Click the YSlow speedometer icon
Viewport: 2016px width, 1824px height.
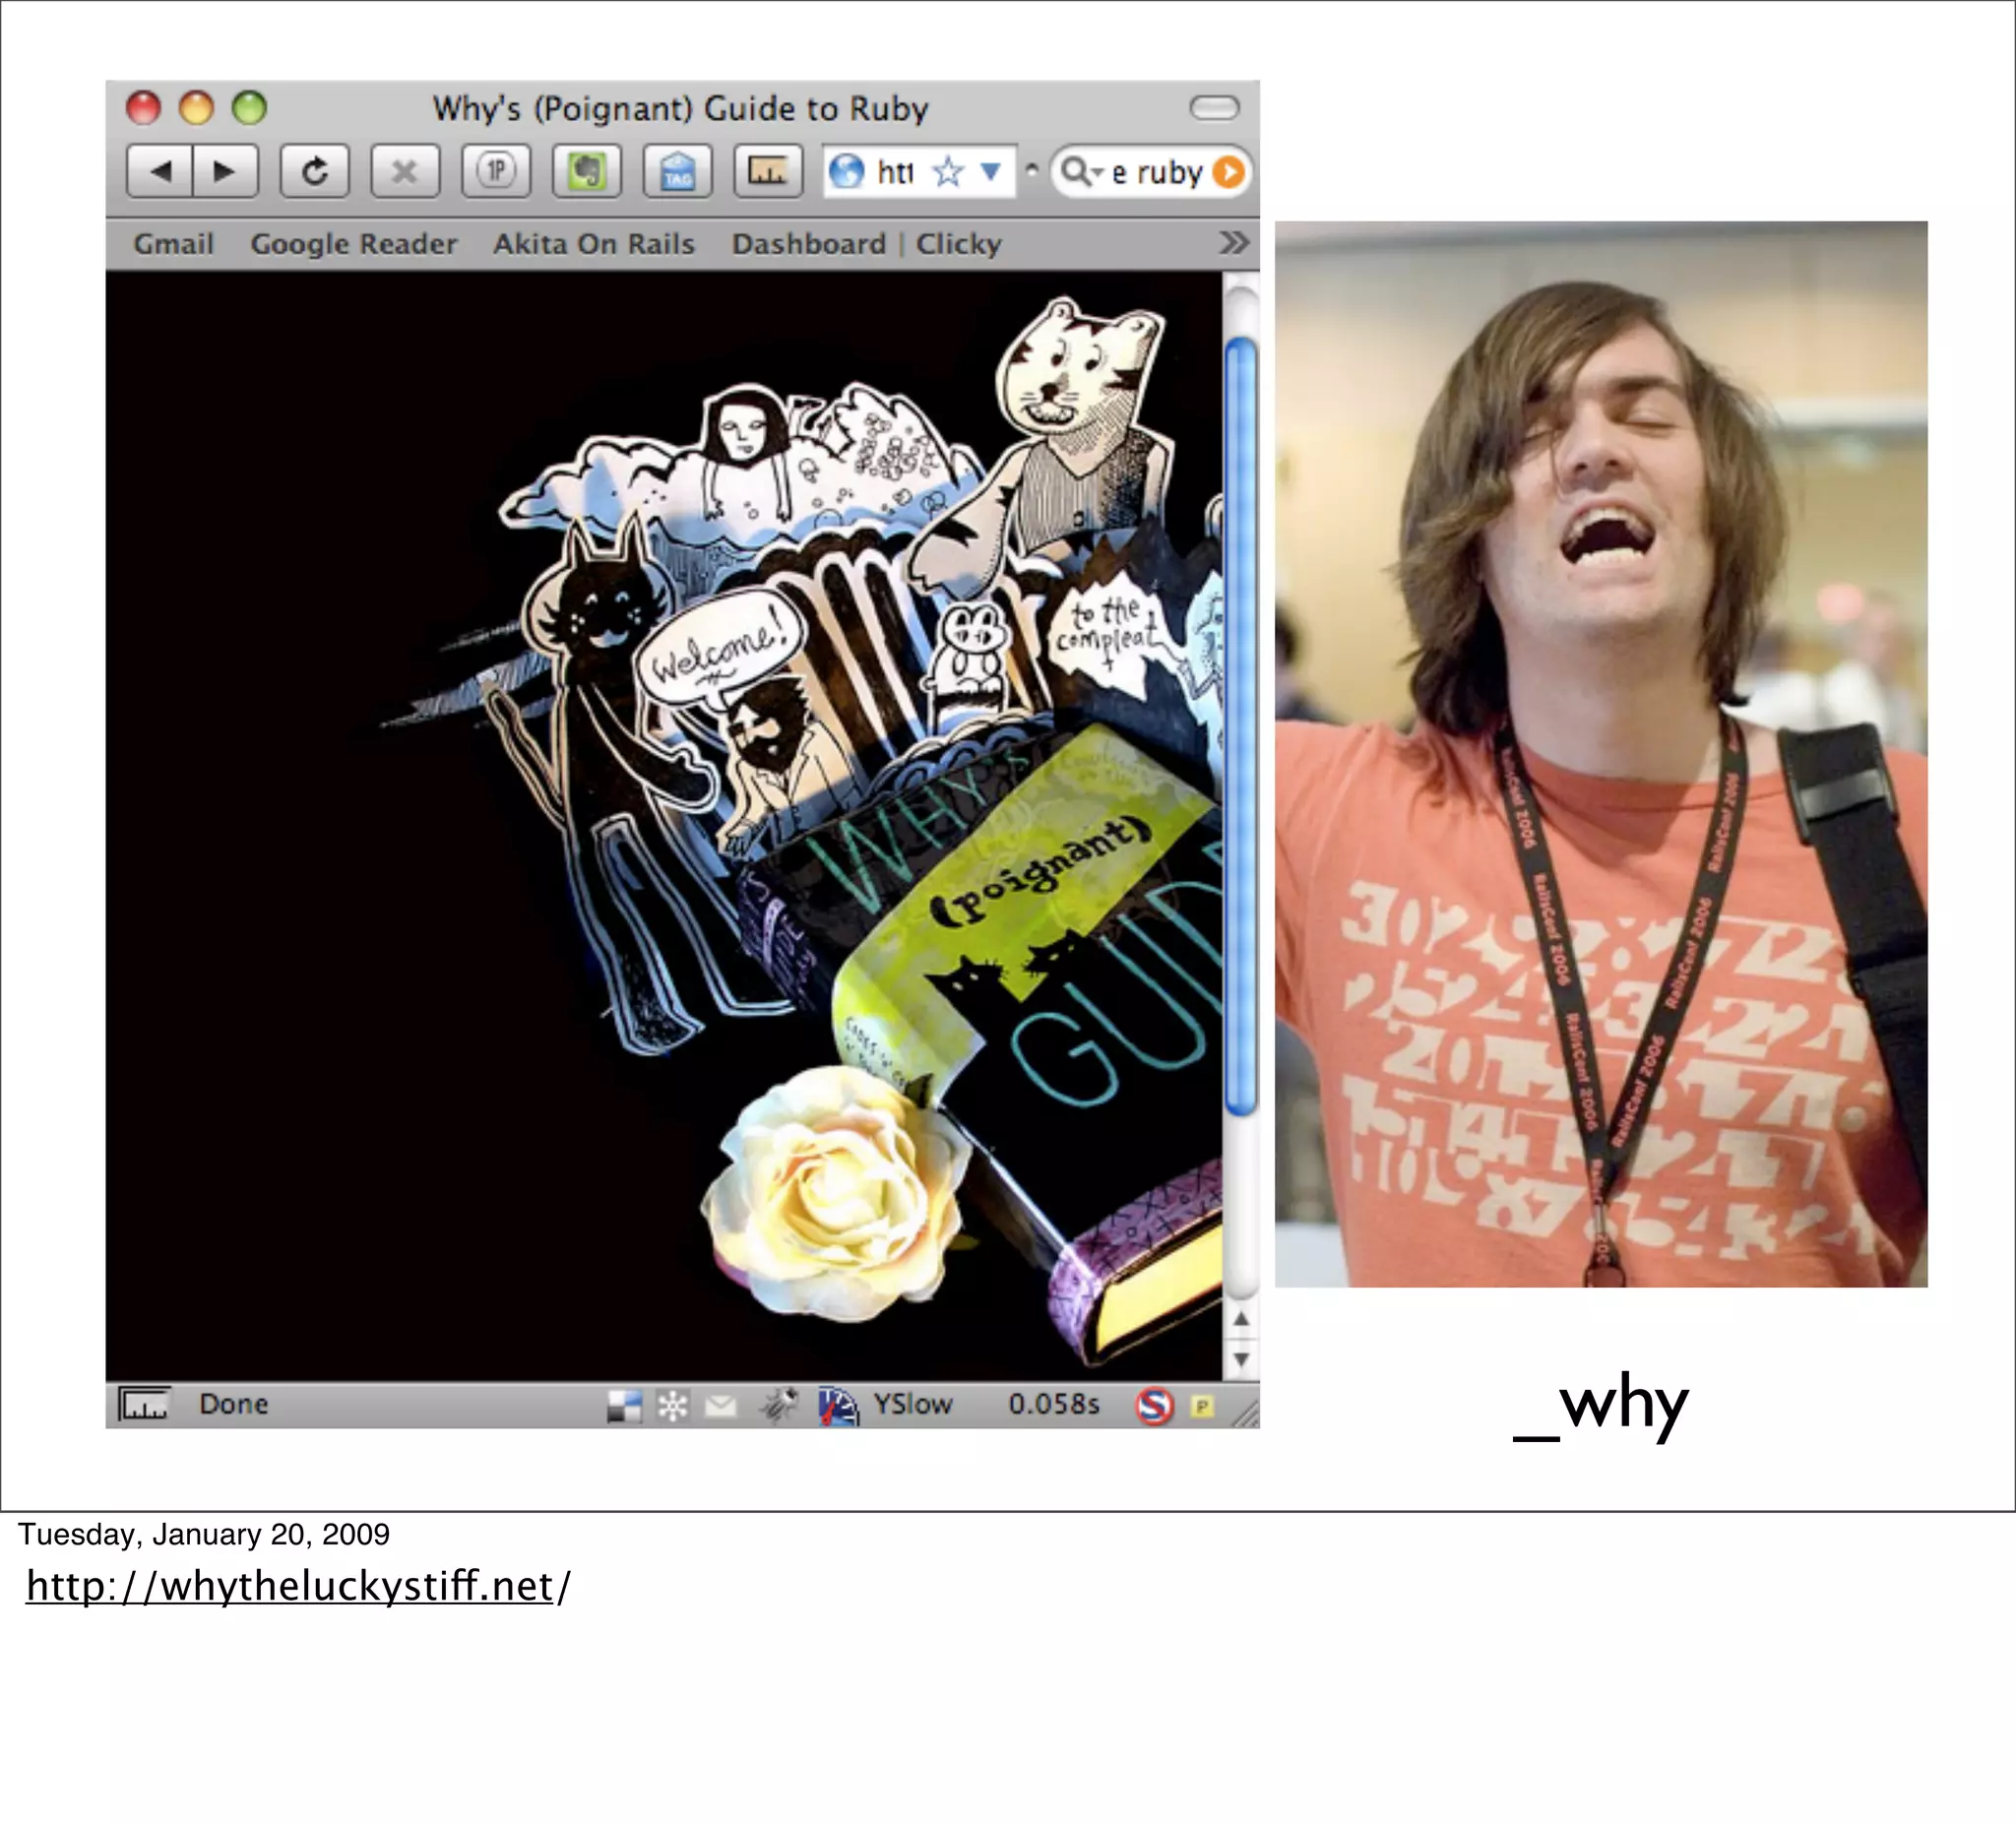click(838, 1405)
